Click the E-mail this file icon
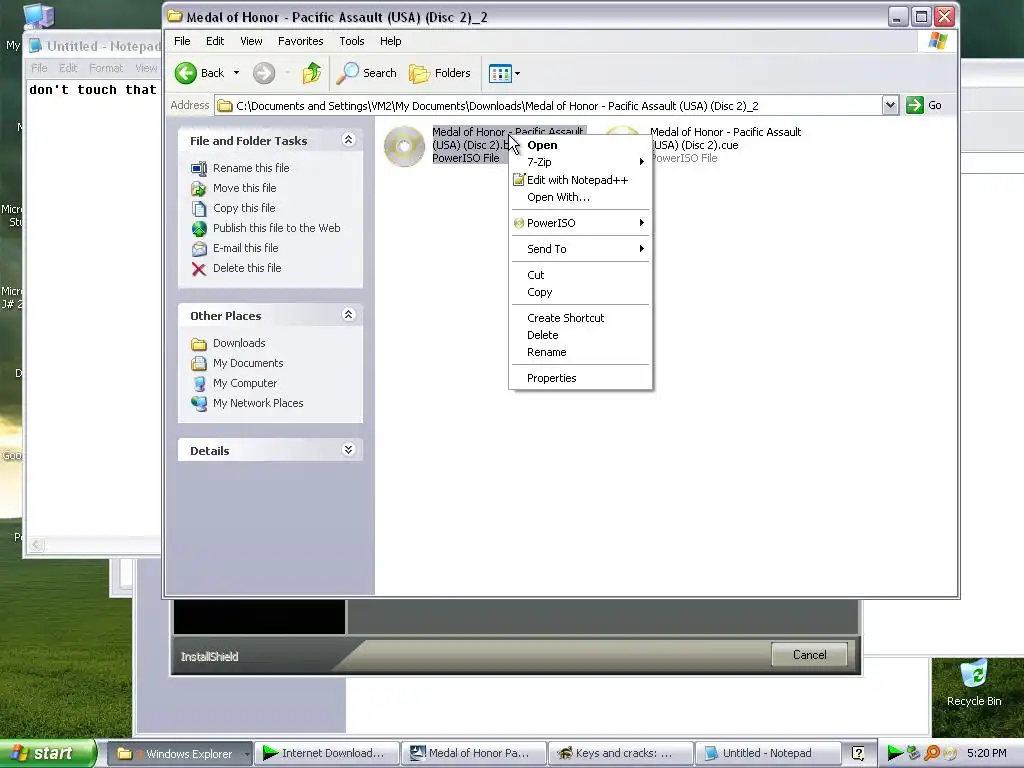 pyautogui.click(x=199, y=249)
